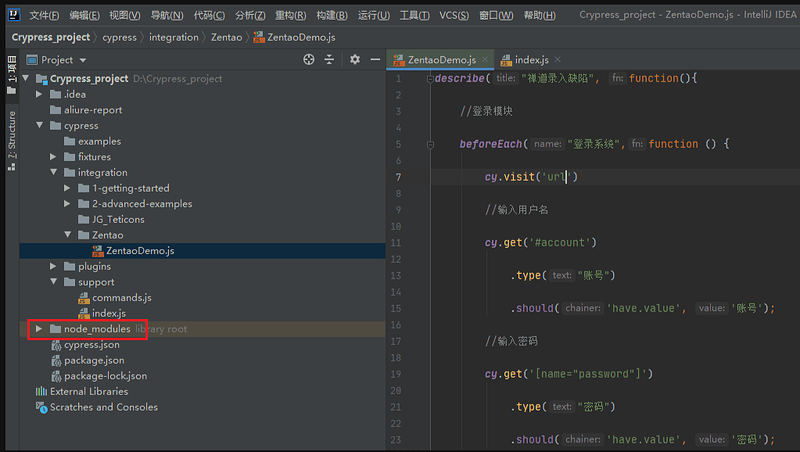Screen dimensions: 800x452
Task: Fold the beforeEach block at line 5
Action: [430, 144]
